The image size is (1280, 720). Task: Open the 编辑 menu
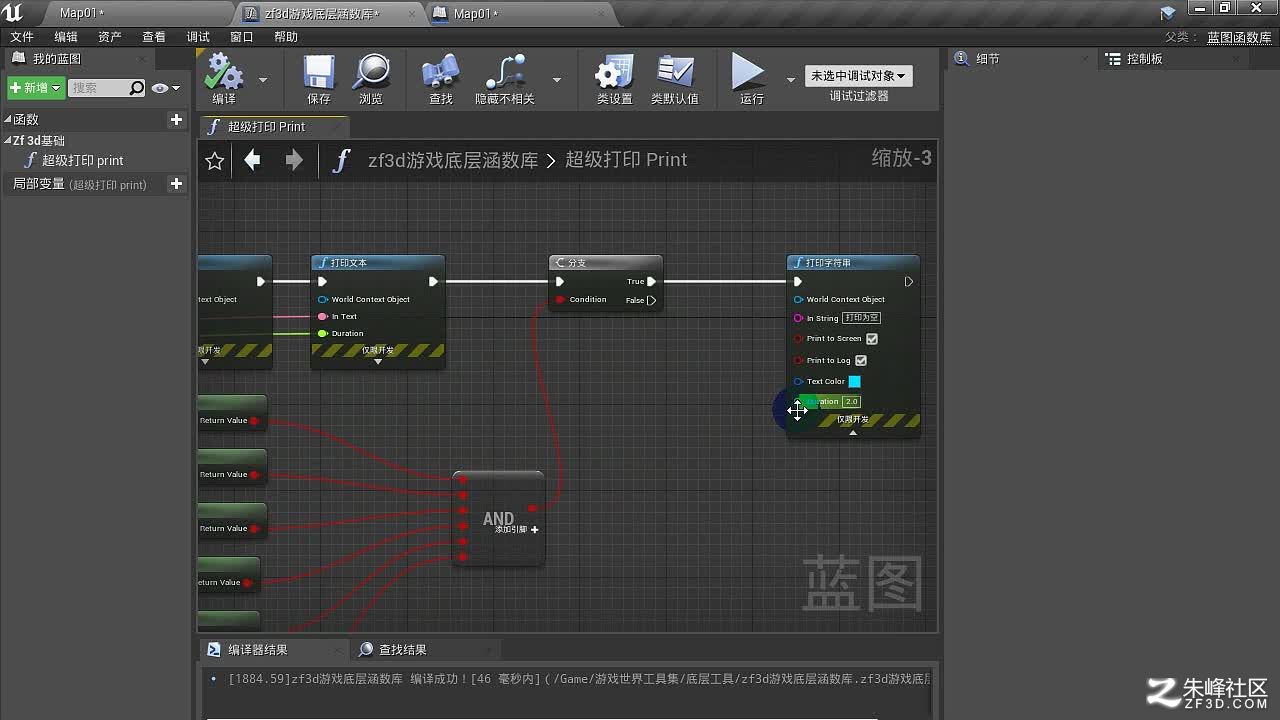66,37
